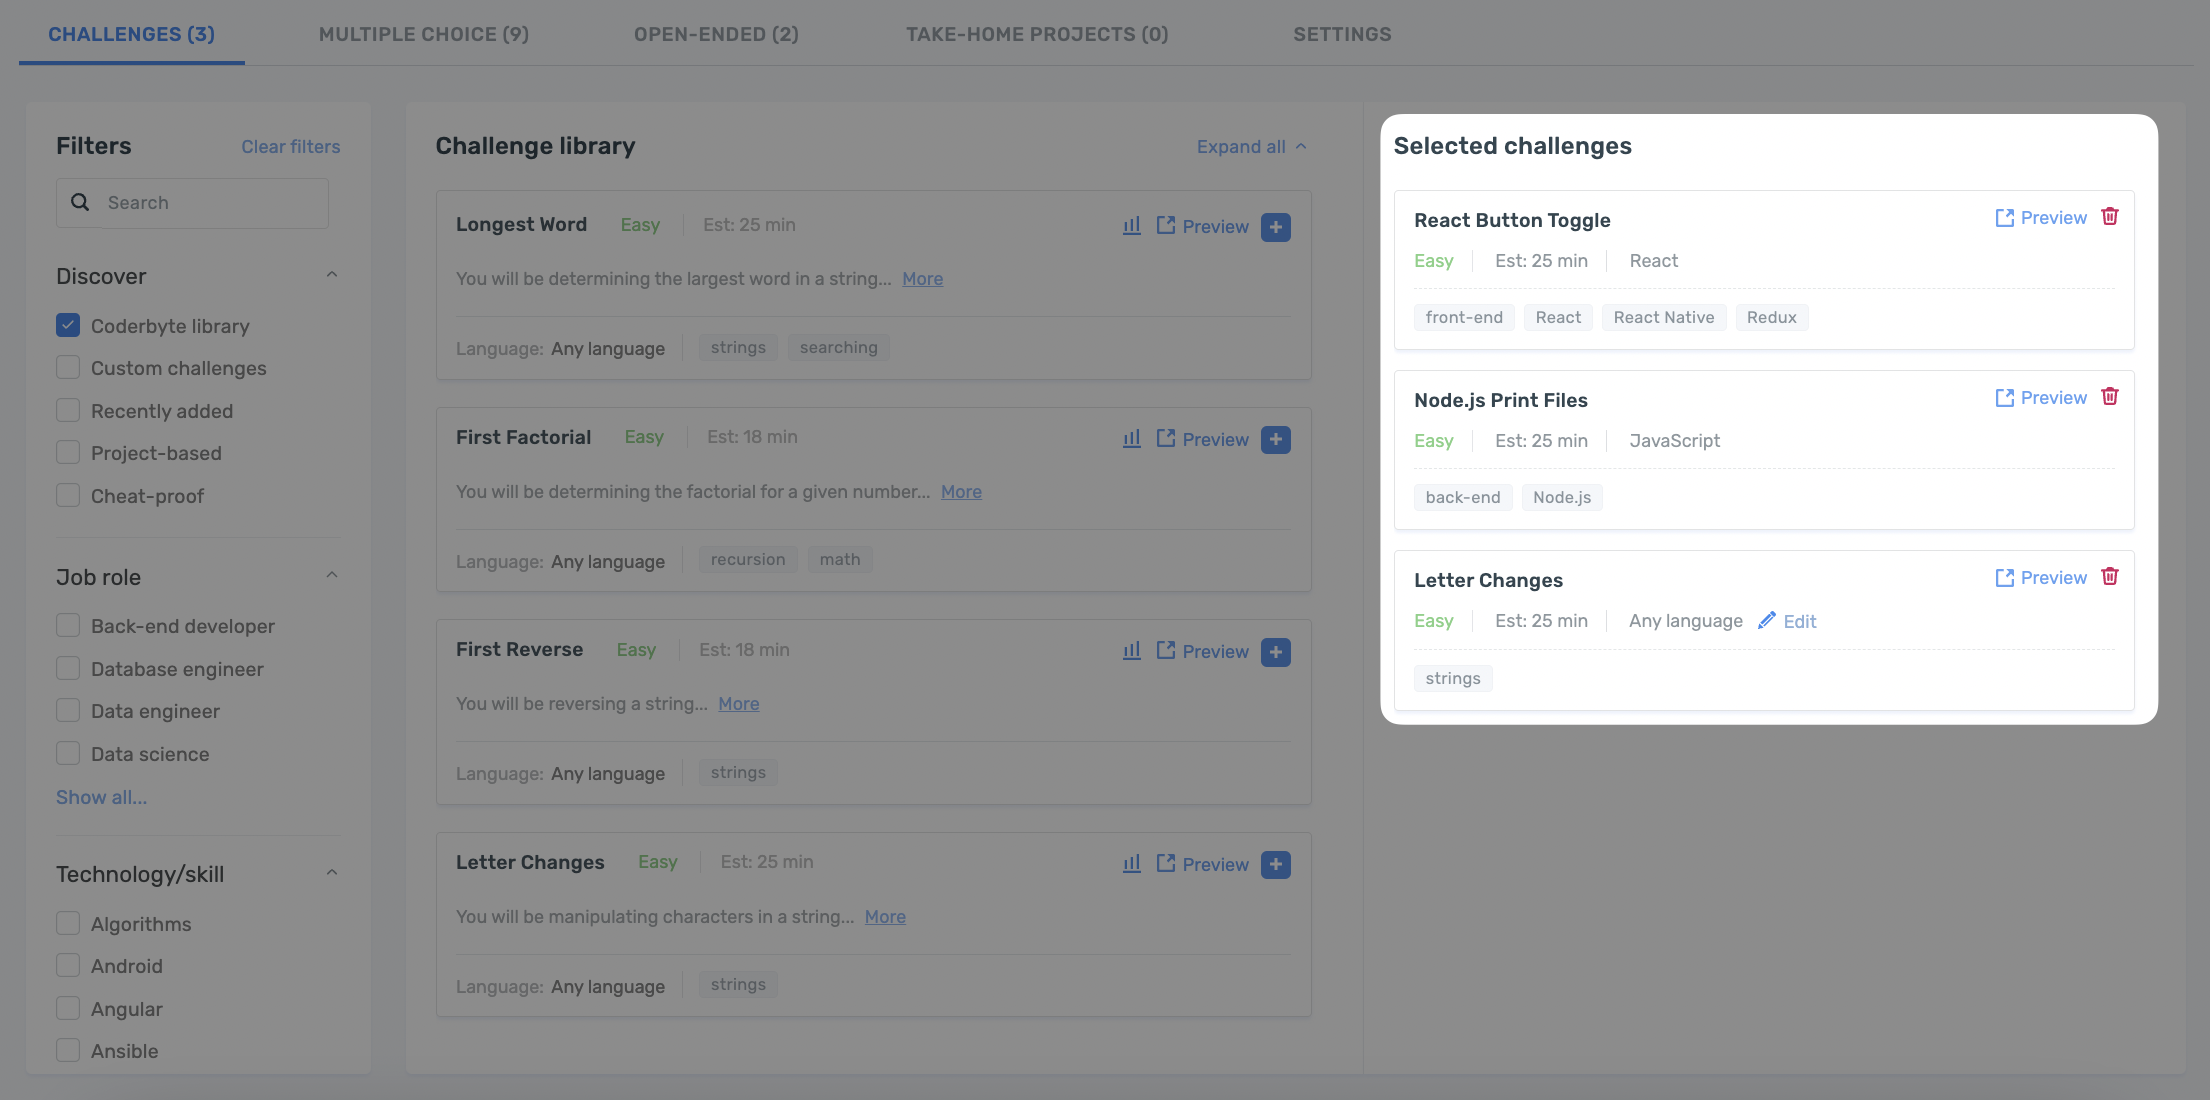Uncheck Coderbyte library filter
This screenshot has height=1100, width=2210.
tap(68, 325)
